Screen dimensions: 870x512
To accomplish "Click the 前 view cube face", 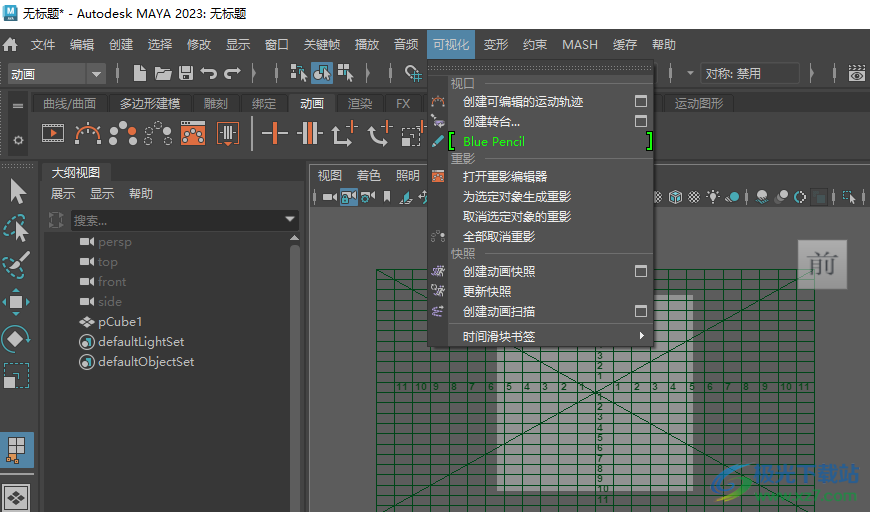I will click(822, 264).
